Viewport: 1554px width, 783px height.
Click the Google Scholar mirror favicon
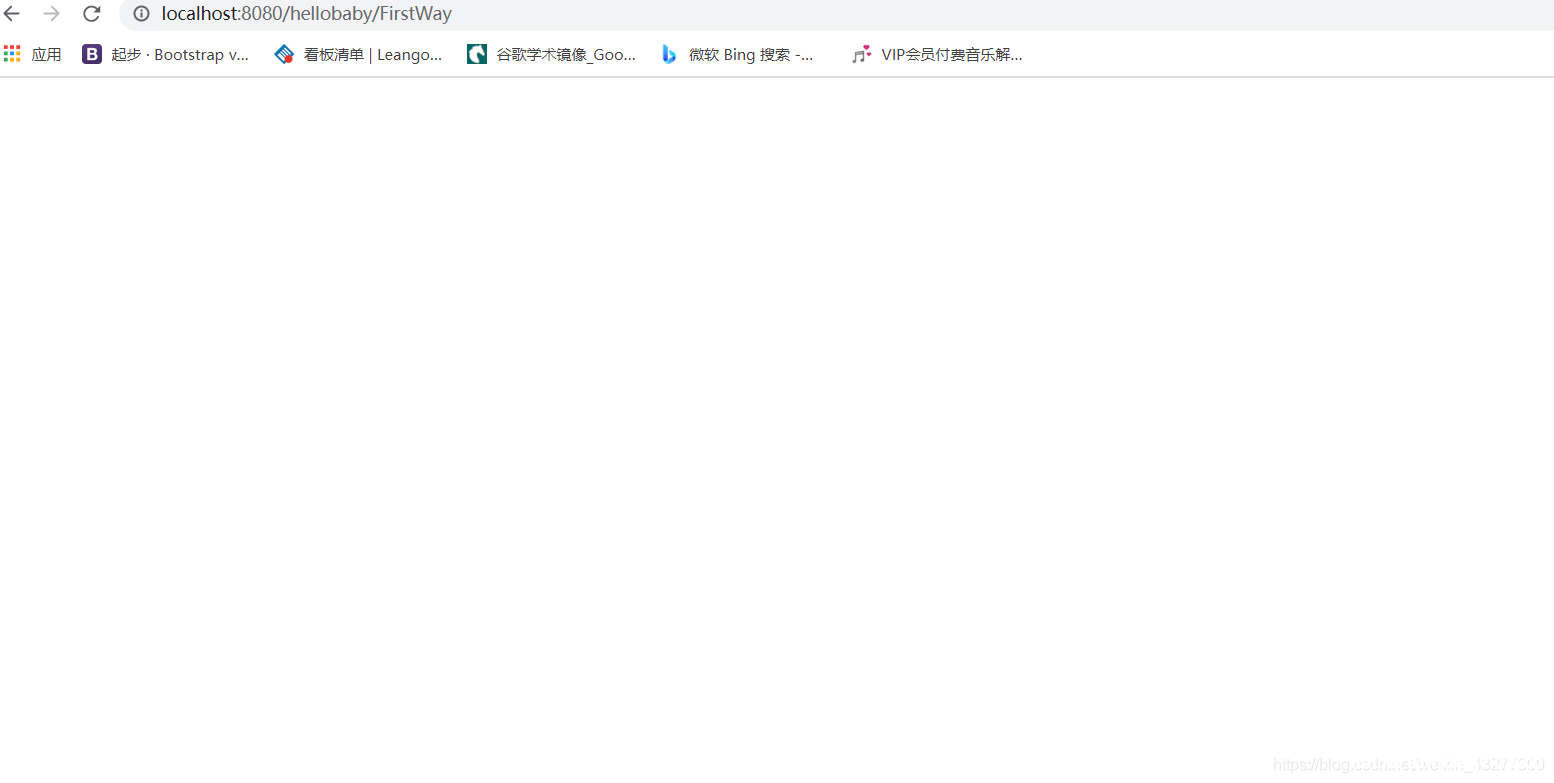(x=476, y=54)
